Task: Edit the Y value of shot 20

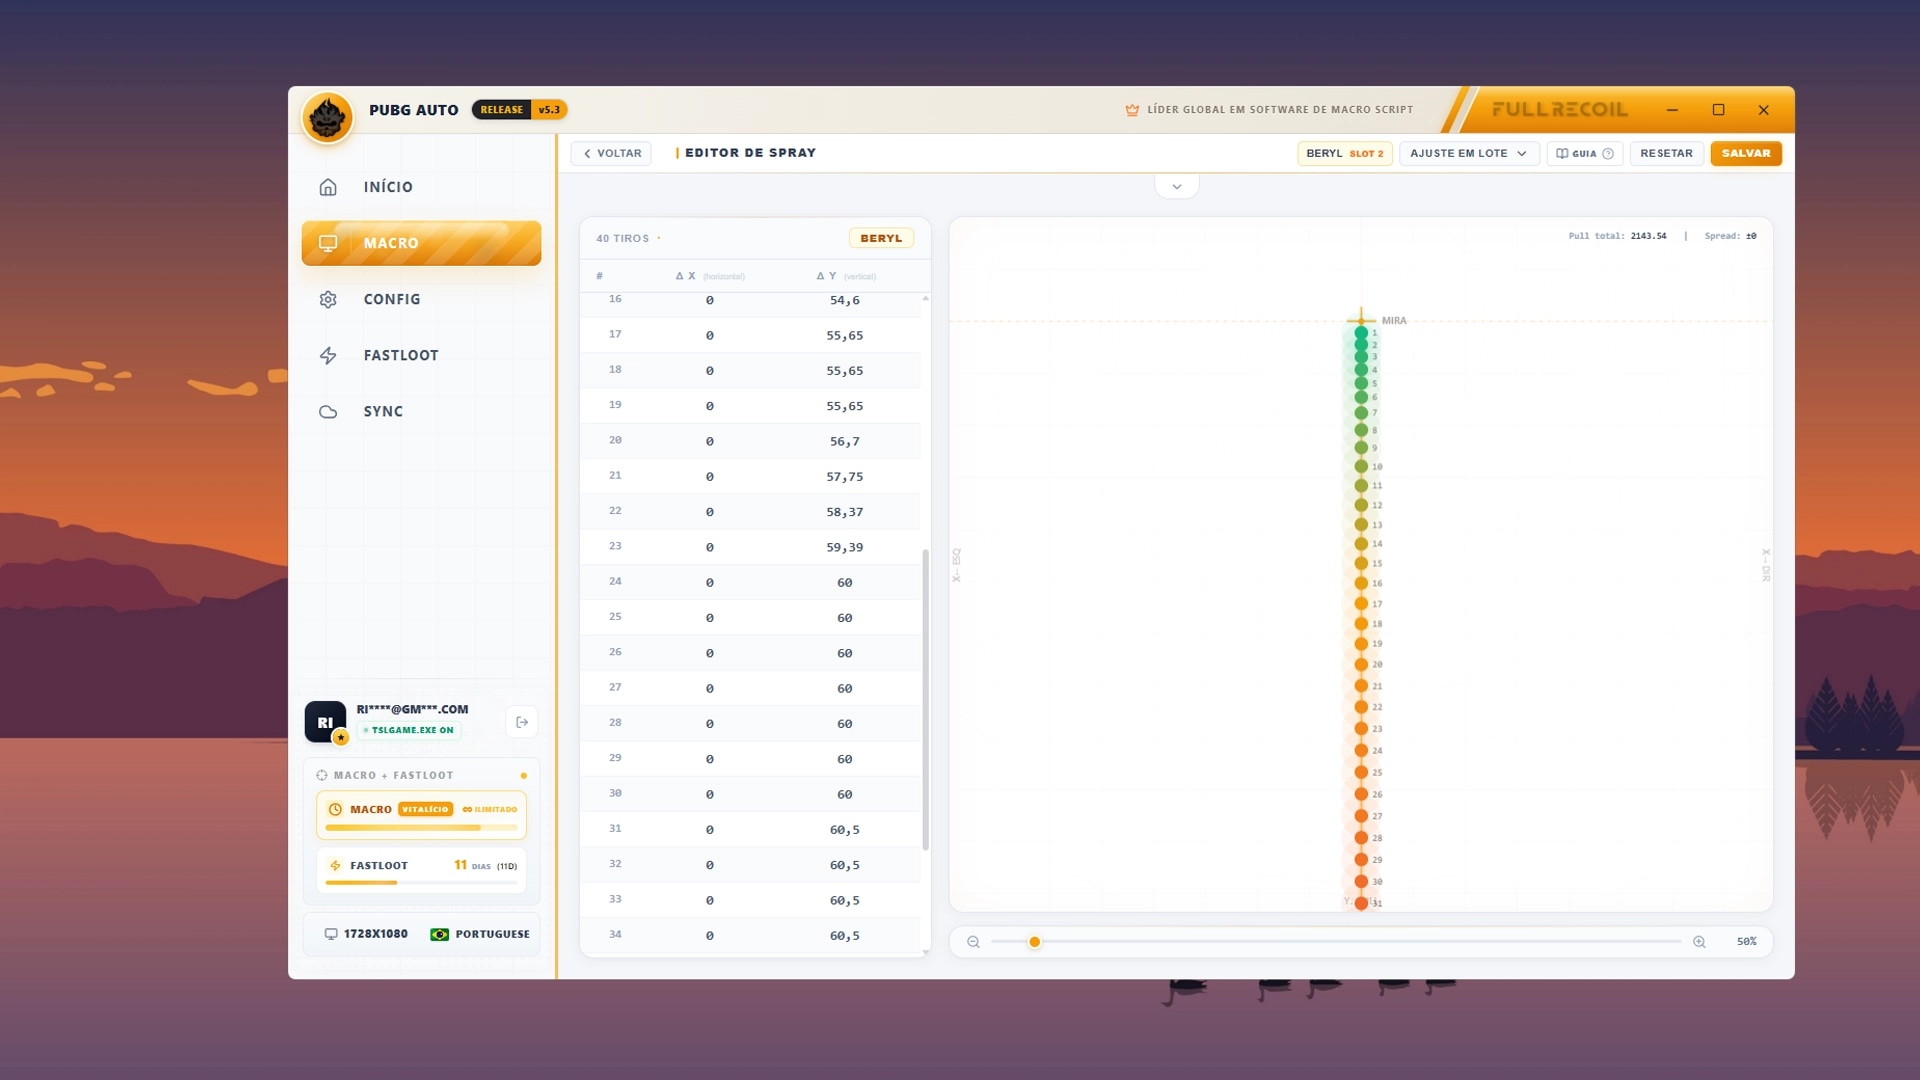Action: (x=844, y=441)
